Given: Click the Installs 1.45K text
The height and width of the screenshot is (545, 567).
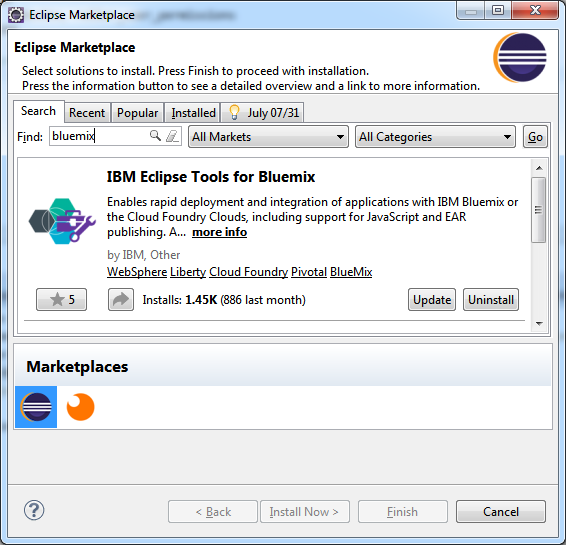Looking at the screenshot, I should [x=224, y=300].
